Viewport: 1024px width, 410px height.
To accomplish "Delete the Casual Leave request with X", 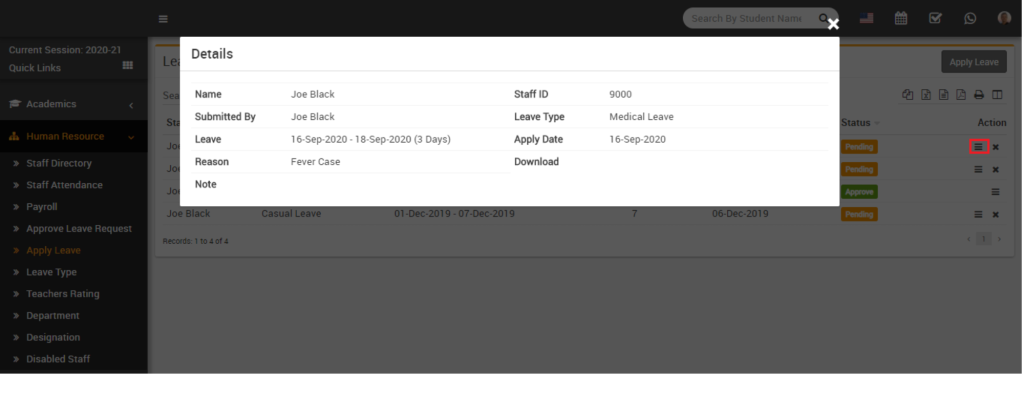I will point(996,215).
